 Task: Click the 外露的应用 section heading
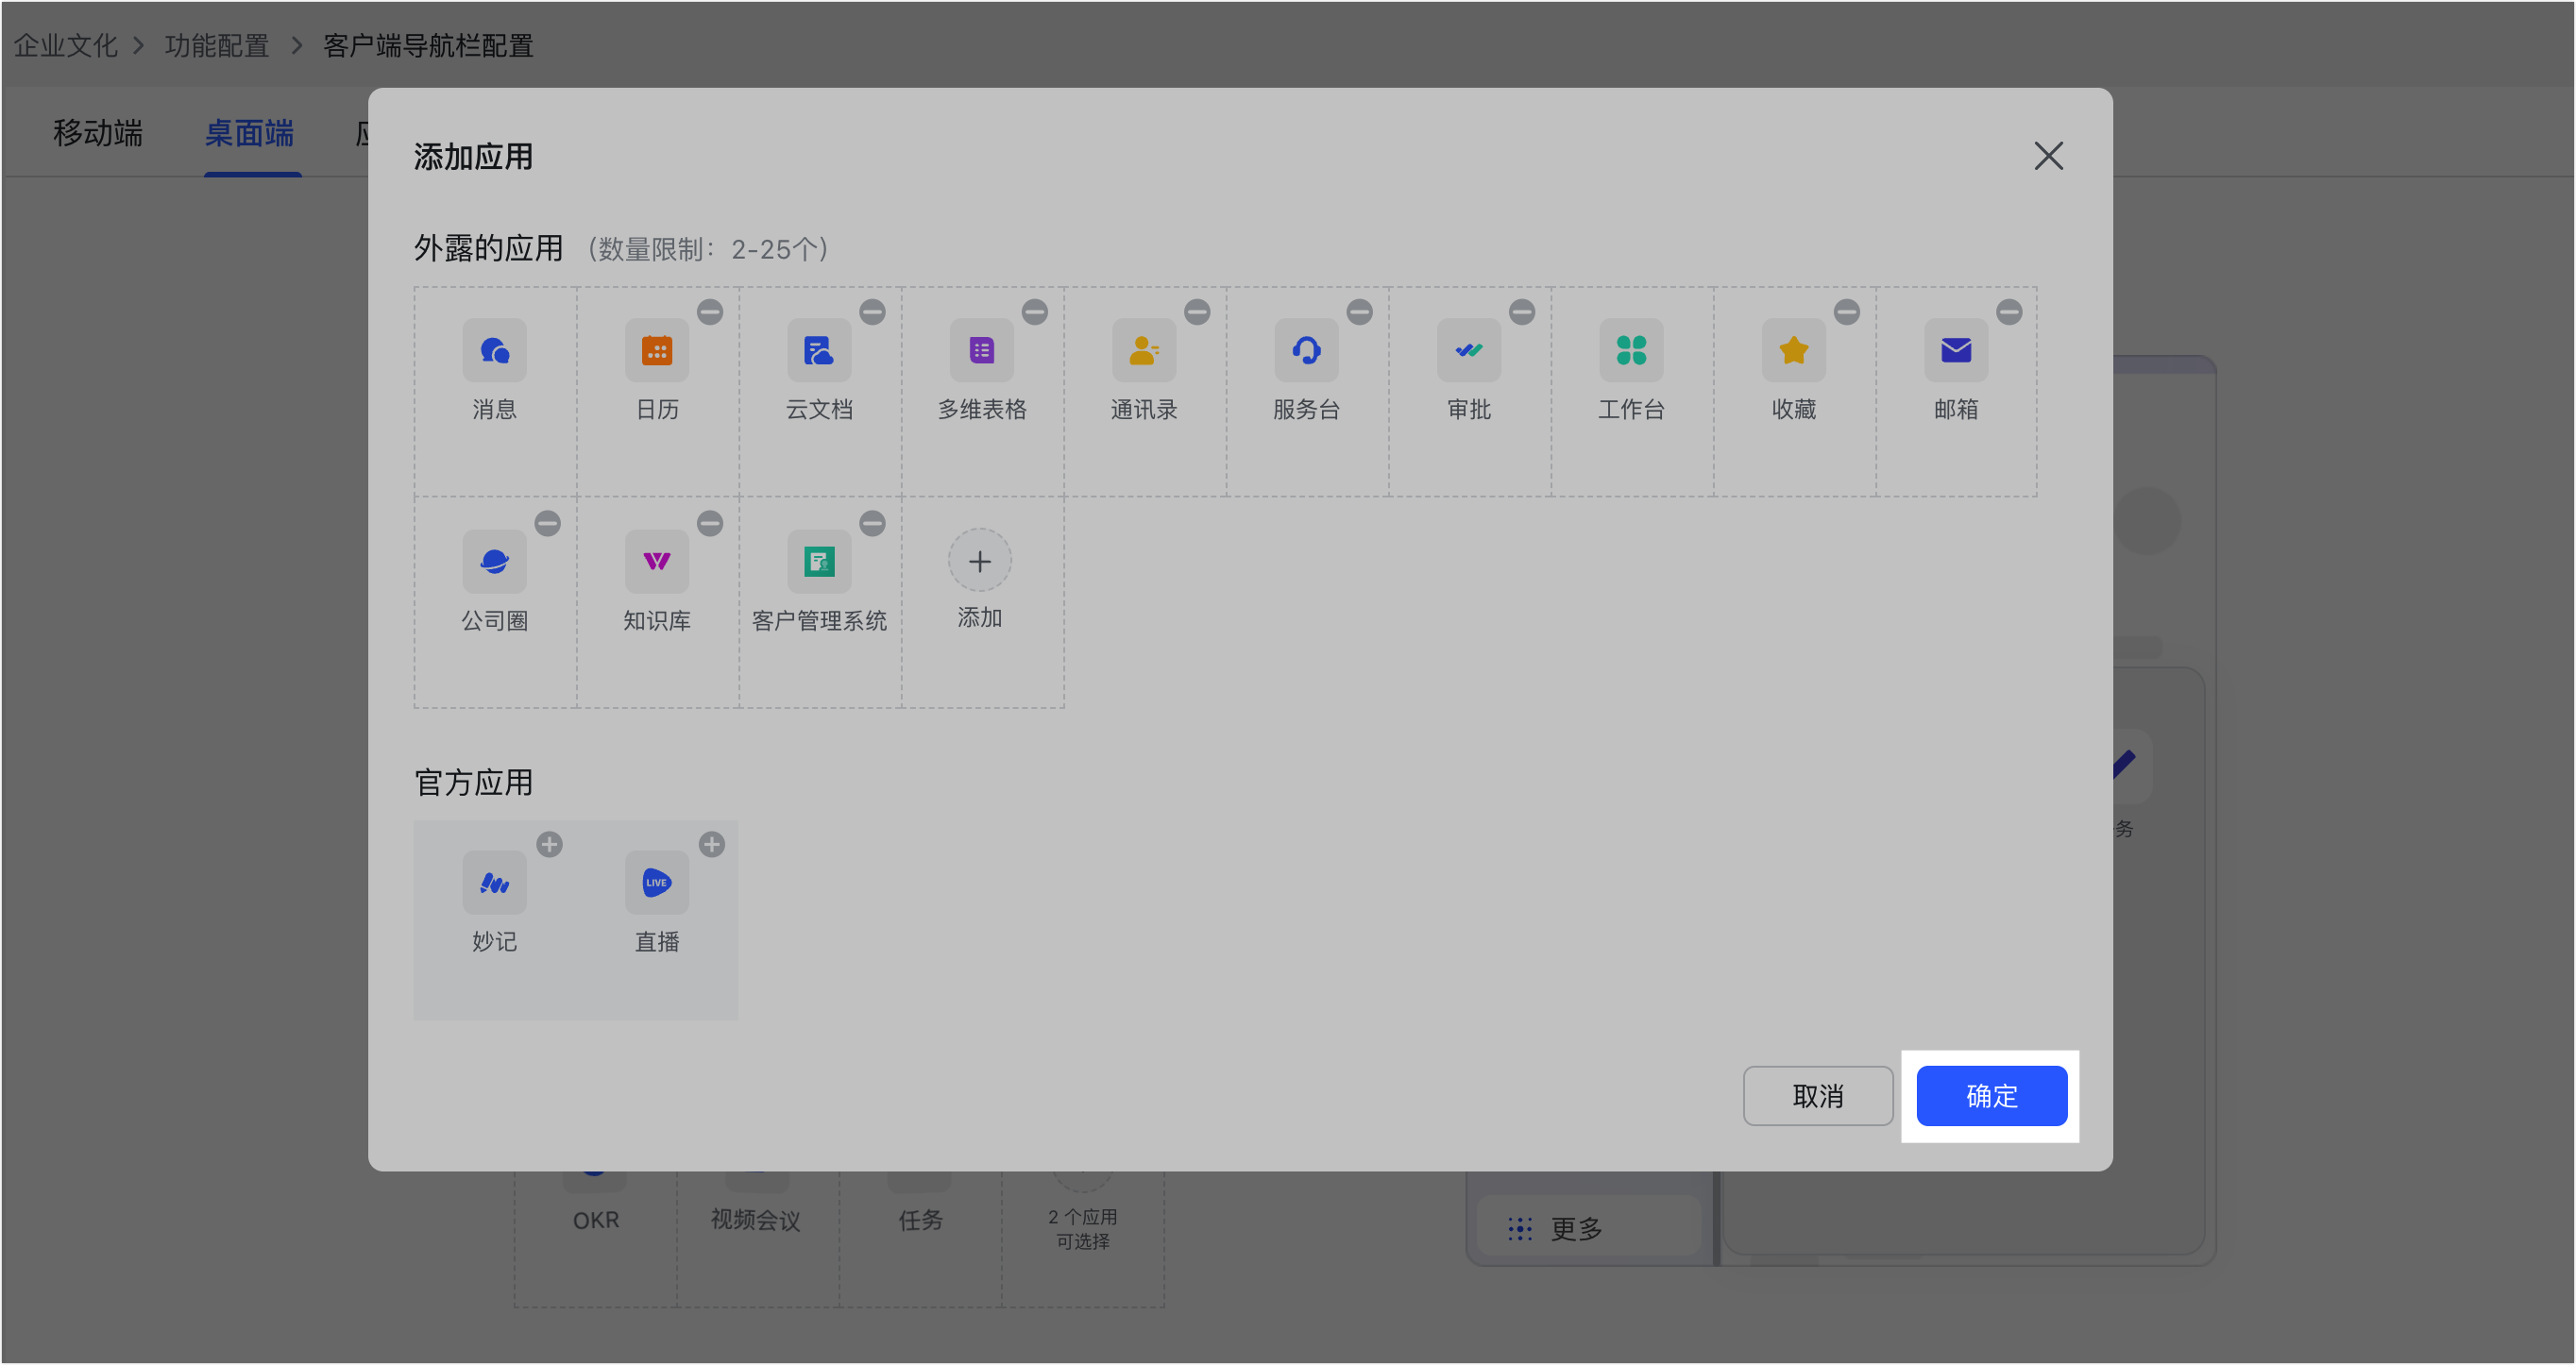tap(489, 248)
